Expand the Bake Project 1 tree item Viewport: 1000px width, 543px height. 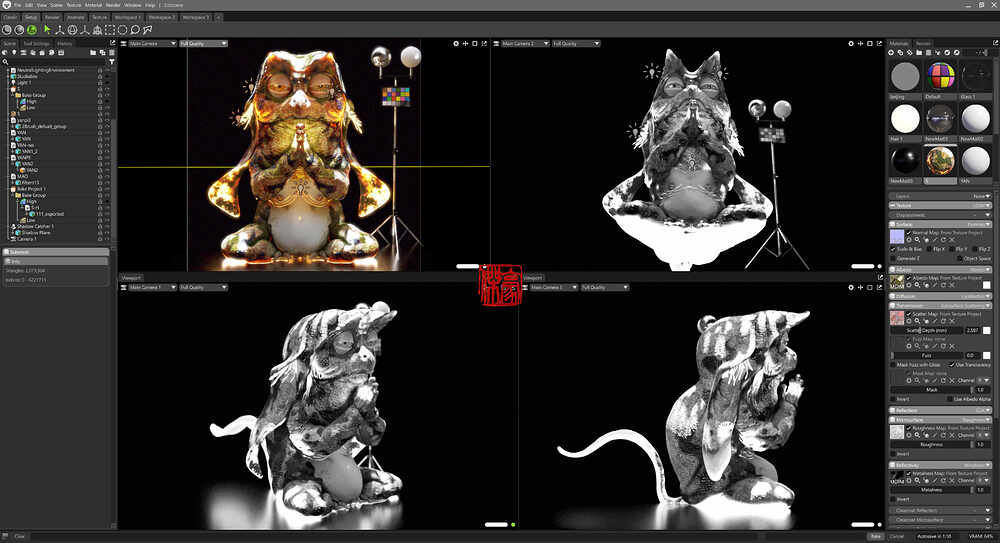(x=8, y=189)
